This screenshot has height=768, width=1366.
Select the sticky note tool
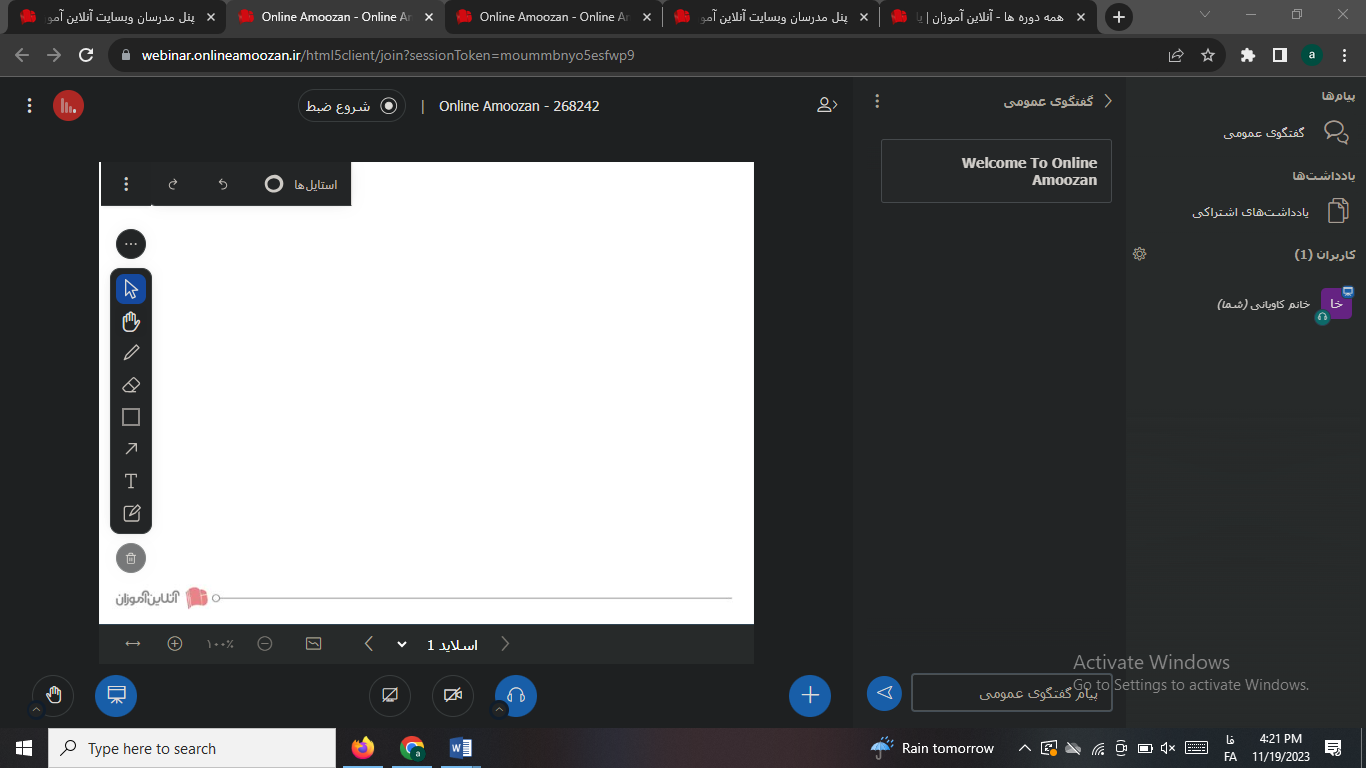point(131,513)
